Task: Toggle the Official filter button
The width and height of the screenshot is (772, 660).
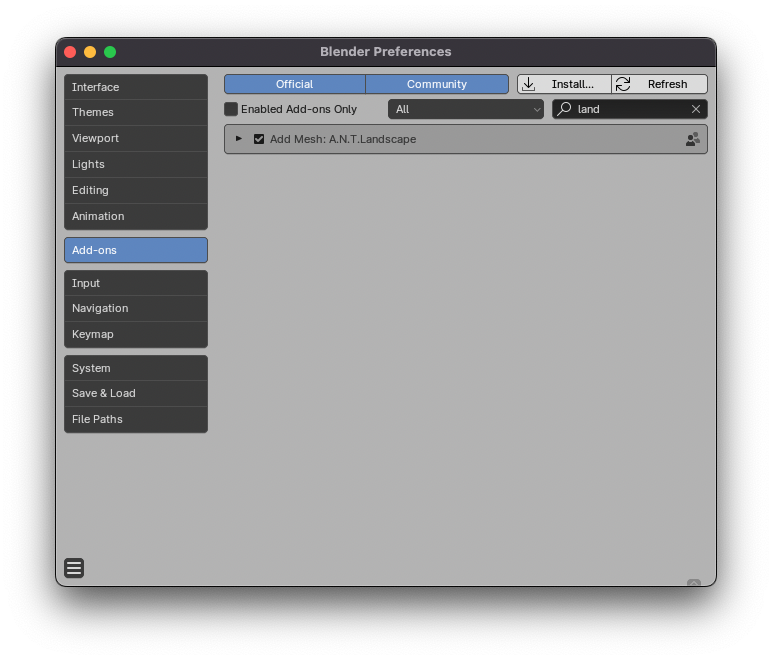Action: [x=294, y=84]
